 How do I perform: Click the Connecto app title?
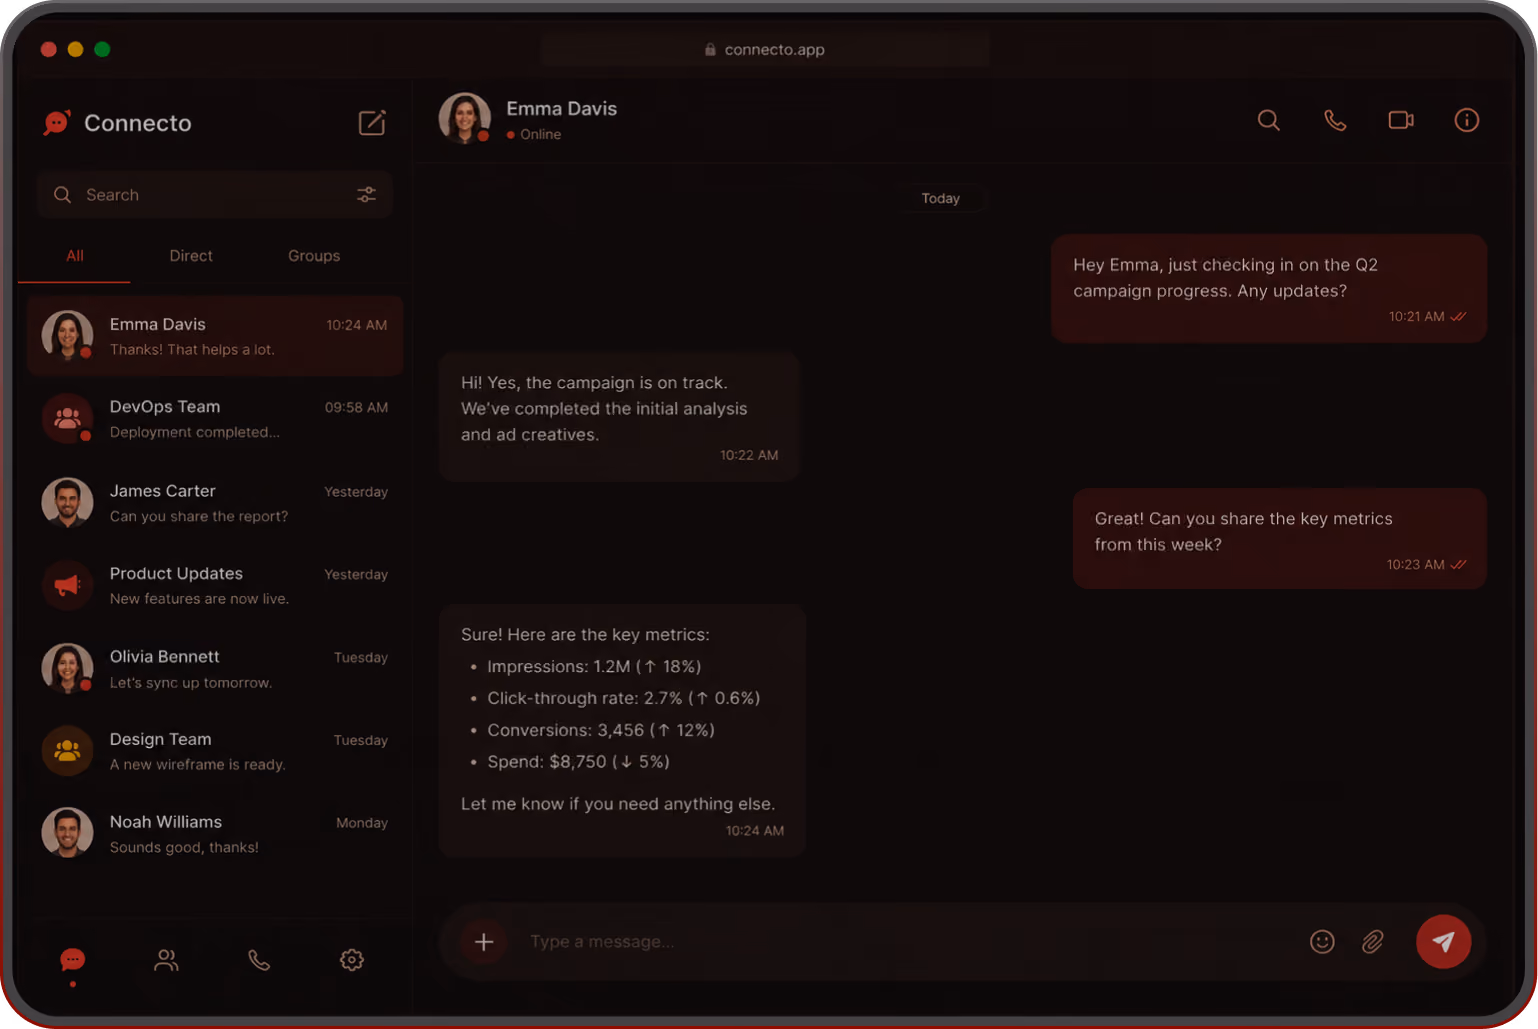coord(138,123)
